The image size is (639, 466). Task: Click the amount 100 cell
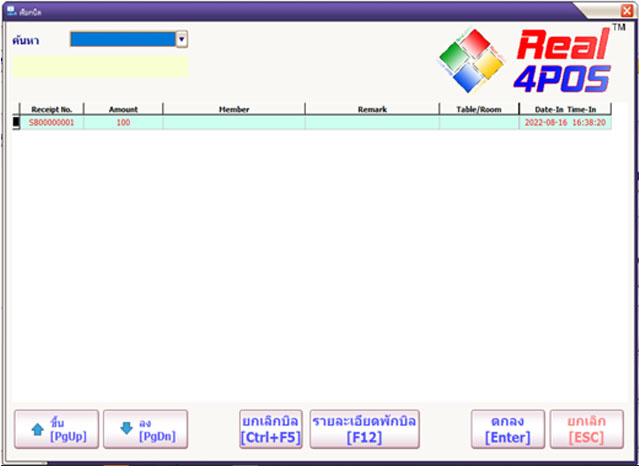point(123,122)
